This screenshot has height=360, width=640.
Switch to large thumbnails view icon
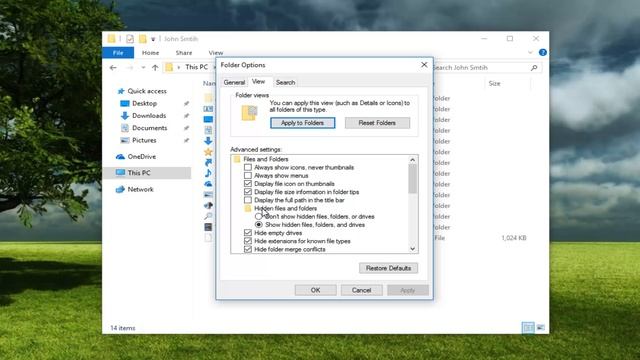pyautogui.click(x=540, y=327)
